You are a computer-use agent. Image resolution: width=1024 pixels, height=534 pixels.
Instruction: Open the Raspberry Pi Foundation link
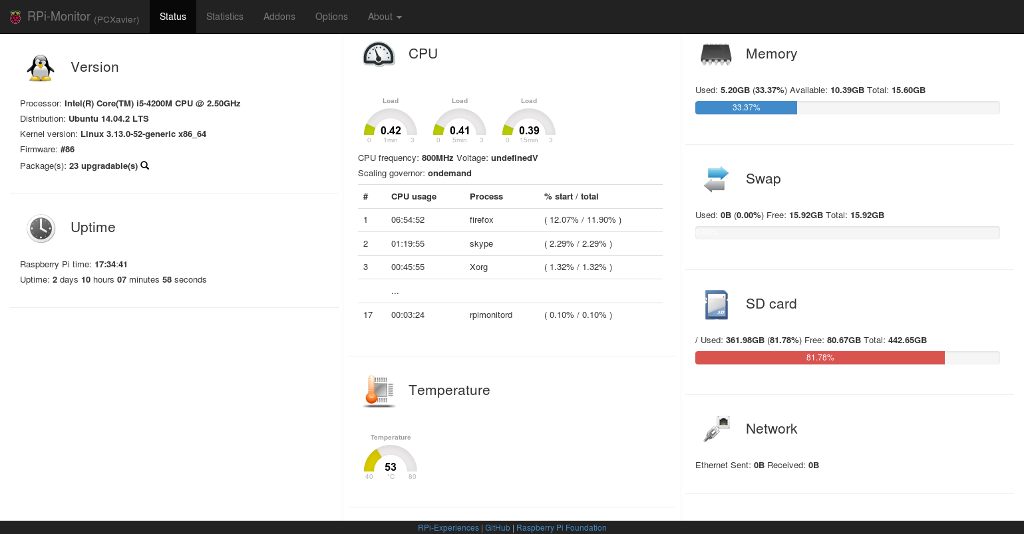click(x=562, y=528)
